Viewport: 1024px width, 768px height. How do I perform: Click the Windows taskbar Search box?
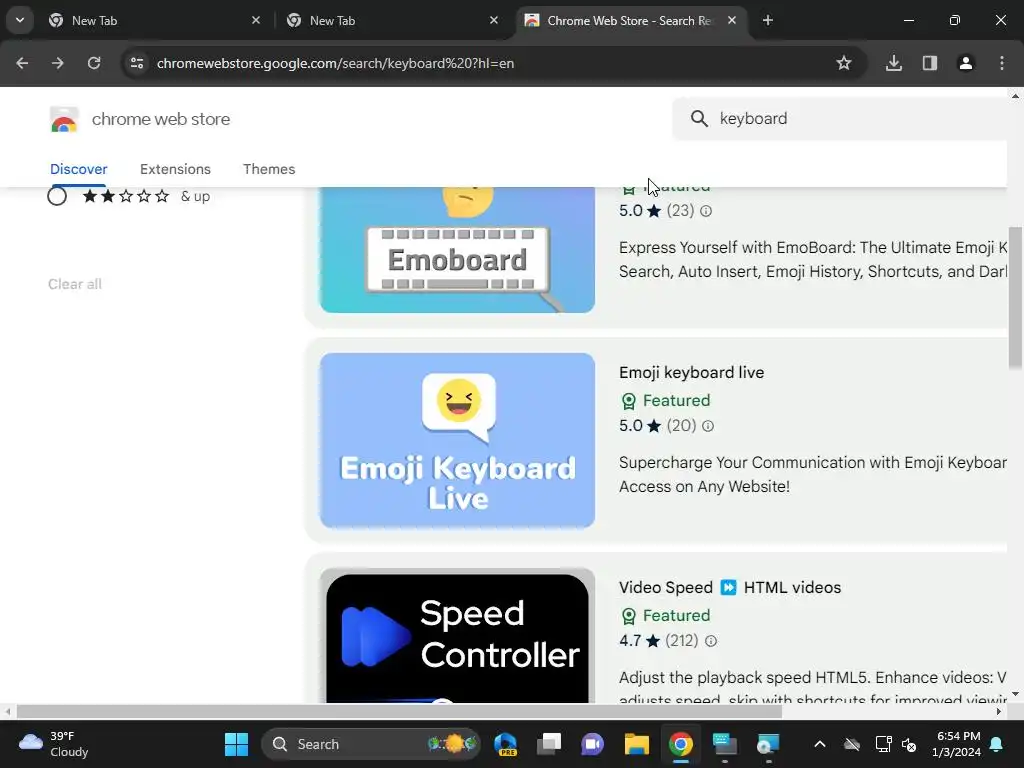[x=371, y=744]
